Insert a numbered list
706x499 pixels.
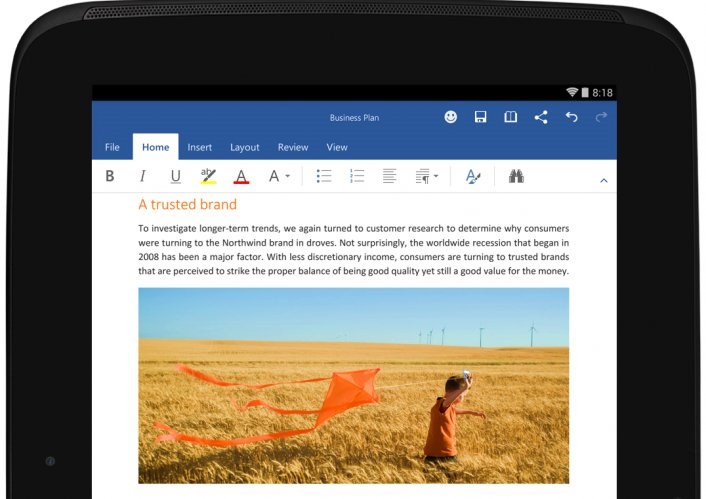pos(357,176)
